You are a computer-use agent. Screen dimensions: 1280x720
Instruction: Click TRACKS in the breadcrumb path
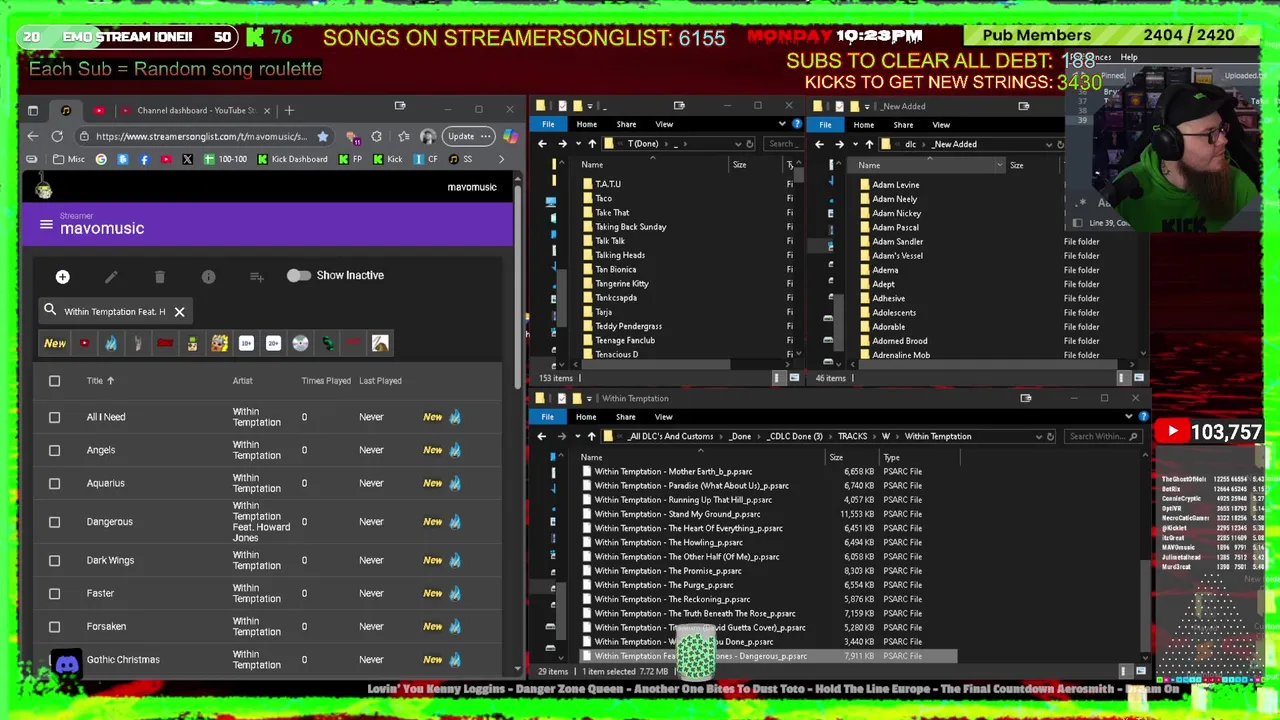click(852, 436)
